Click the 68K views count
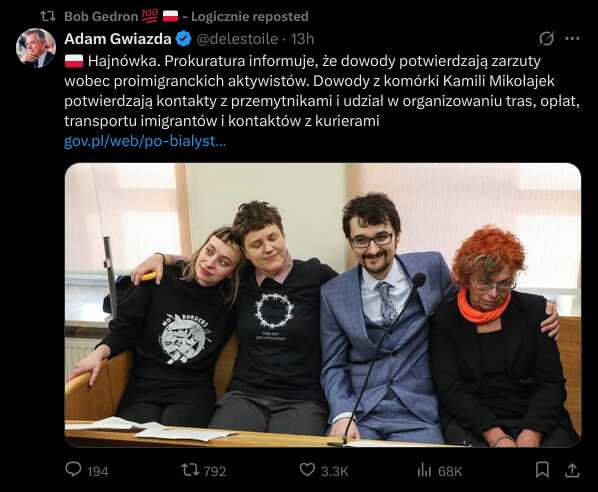The height and width of the screenshot is (492, 598). [450, 471]
